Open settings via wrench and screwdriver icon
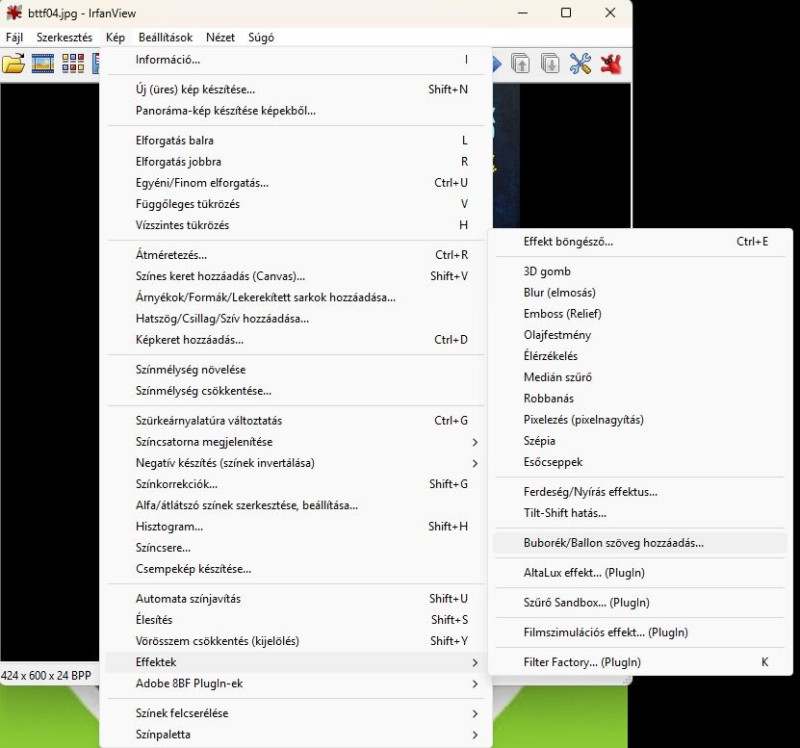The height and width of the screenshot is (748, 800). 580,64
